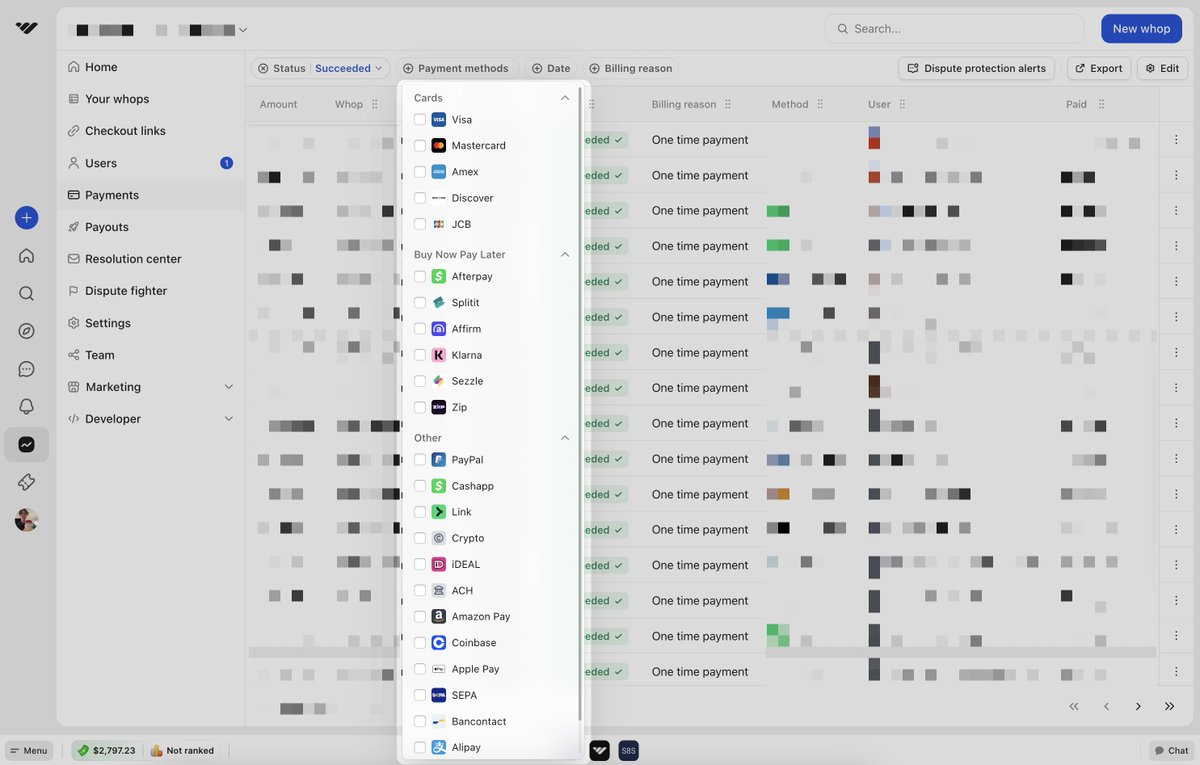The height and width of the screenshot is (765, 1200).
Task: Go to next page arrow
Action: pos(1138,706)
